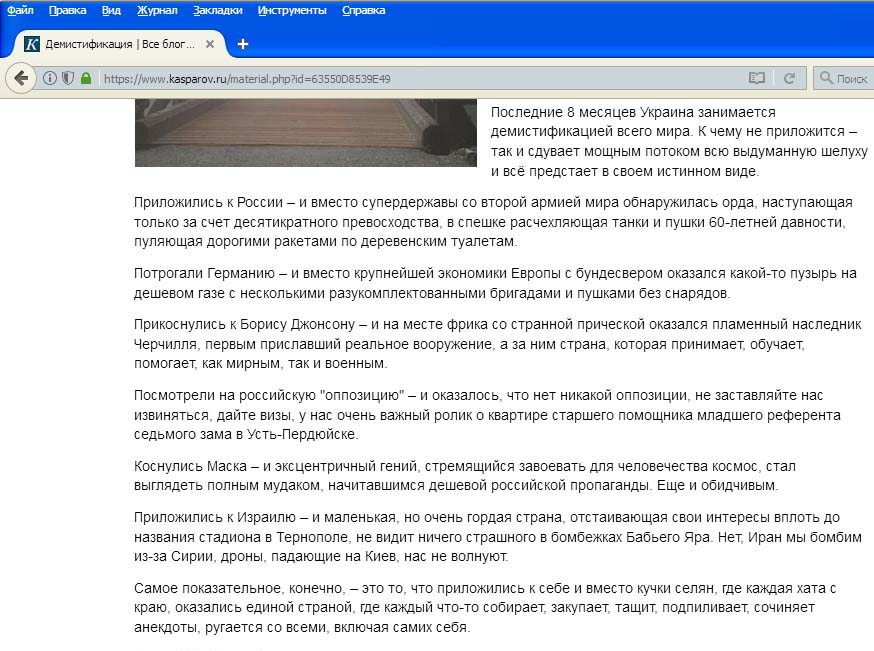Close the Демистификация tab

pyautogui.click(x=210, y=44)
